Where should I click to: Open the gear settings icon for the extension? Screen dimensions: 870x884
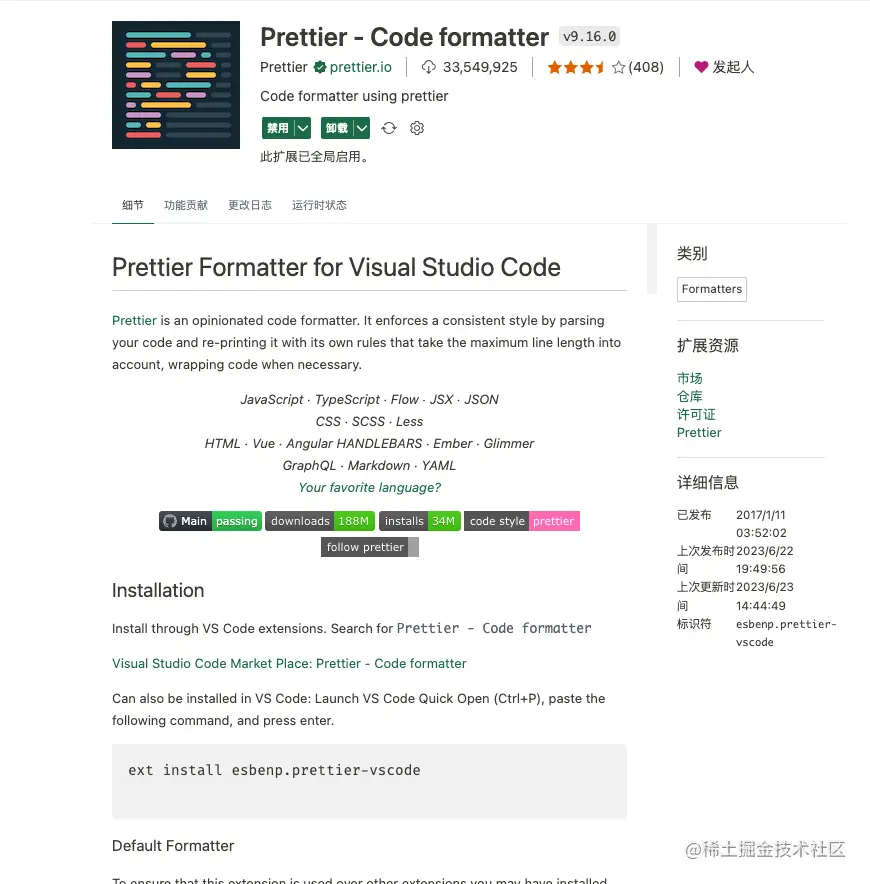(x=417, y=128)
